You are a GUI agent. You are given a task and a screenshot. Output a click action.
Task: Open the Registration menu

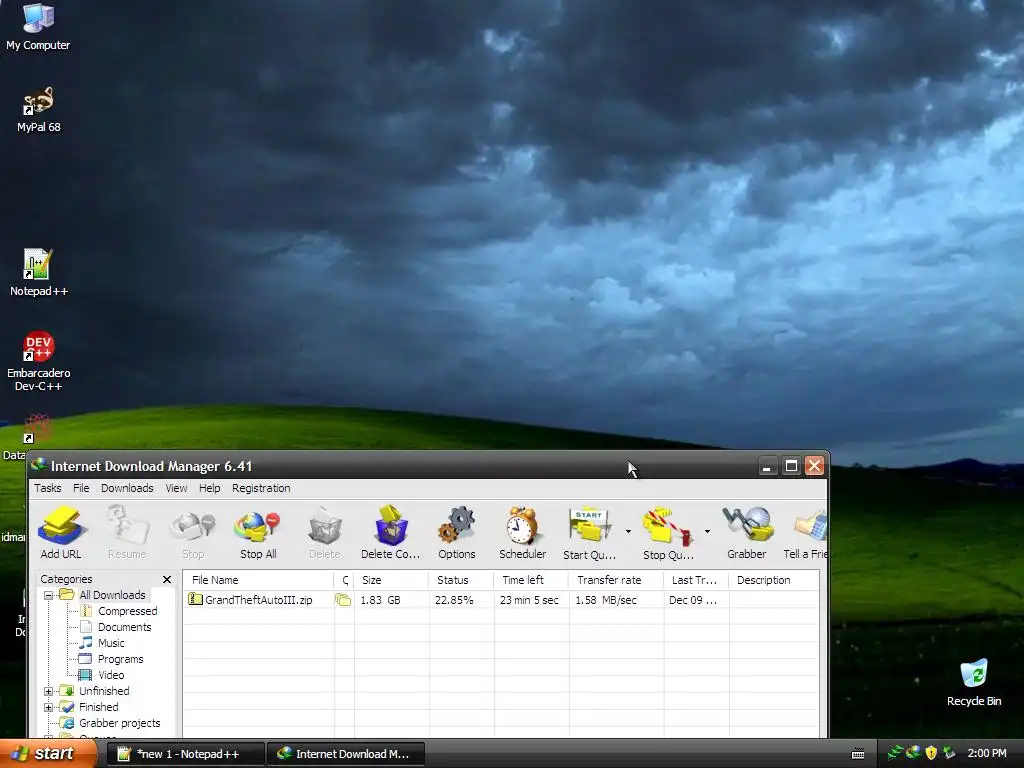point(261,488)
